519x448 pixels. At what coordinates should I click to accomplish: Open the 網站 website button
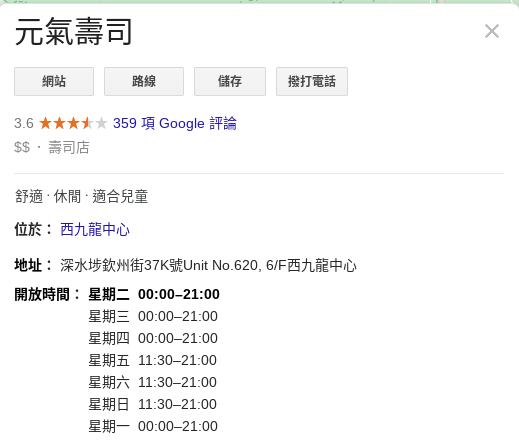coord(54,82)
